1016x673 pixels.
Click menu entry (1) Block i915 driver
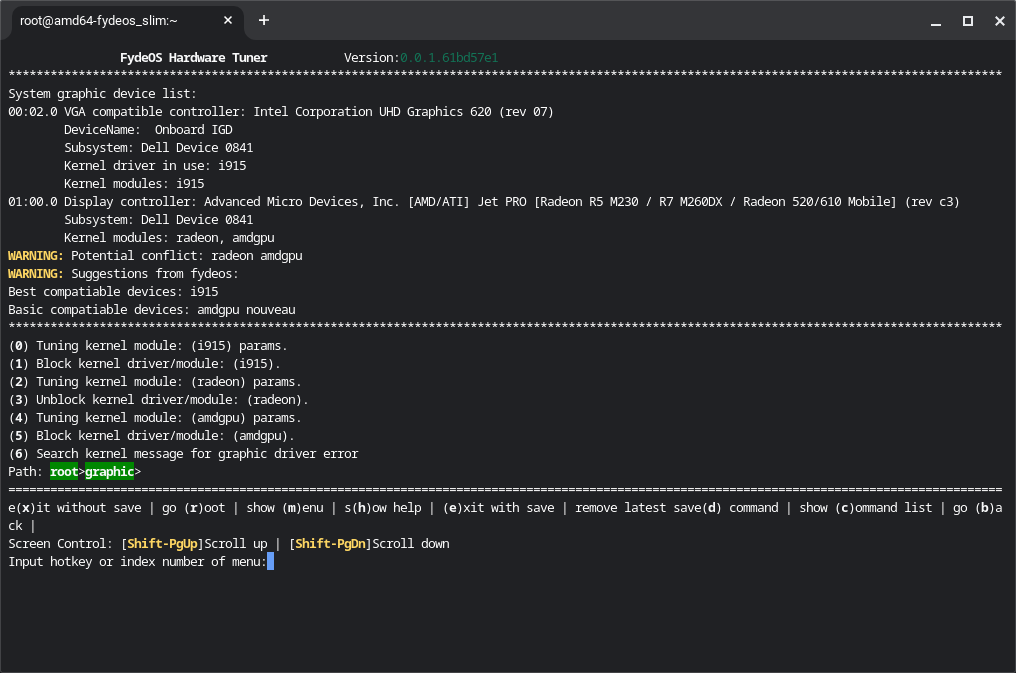[144, 364]
